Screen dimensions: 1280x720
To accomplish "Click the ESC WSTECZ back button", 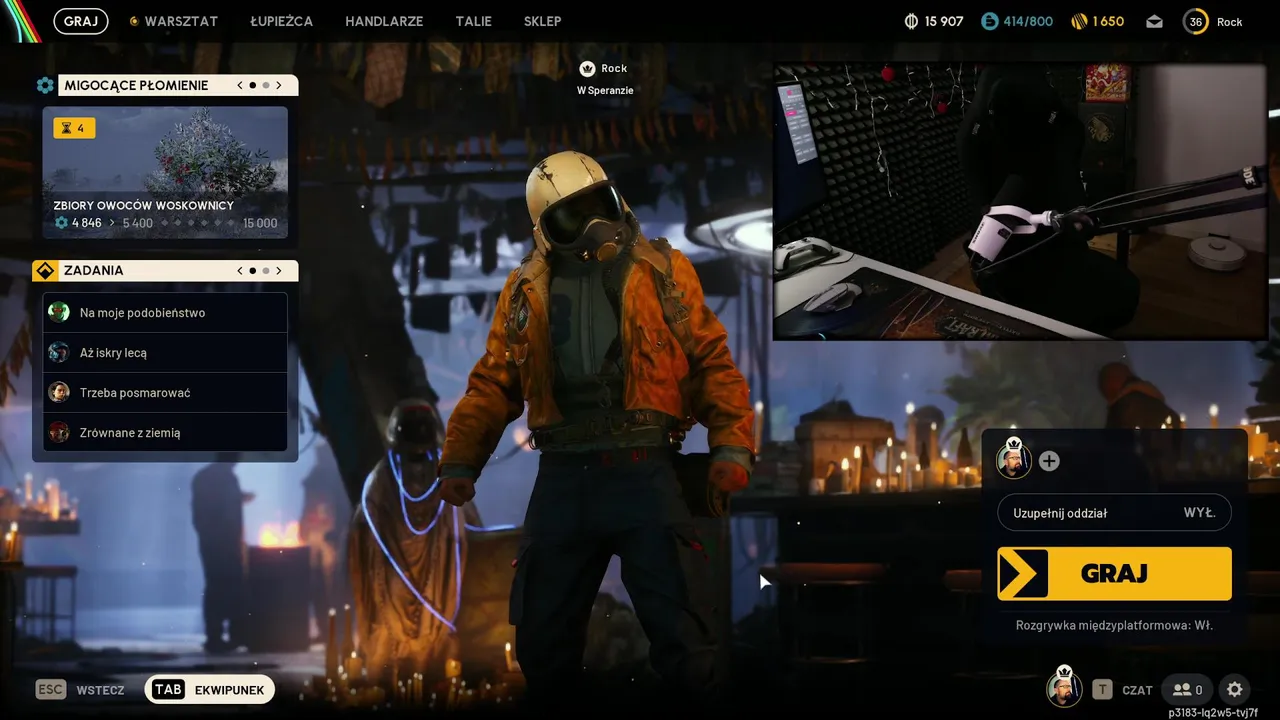I will pos(80,690).
